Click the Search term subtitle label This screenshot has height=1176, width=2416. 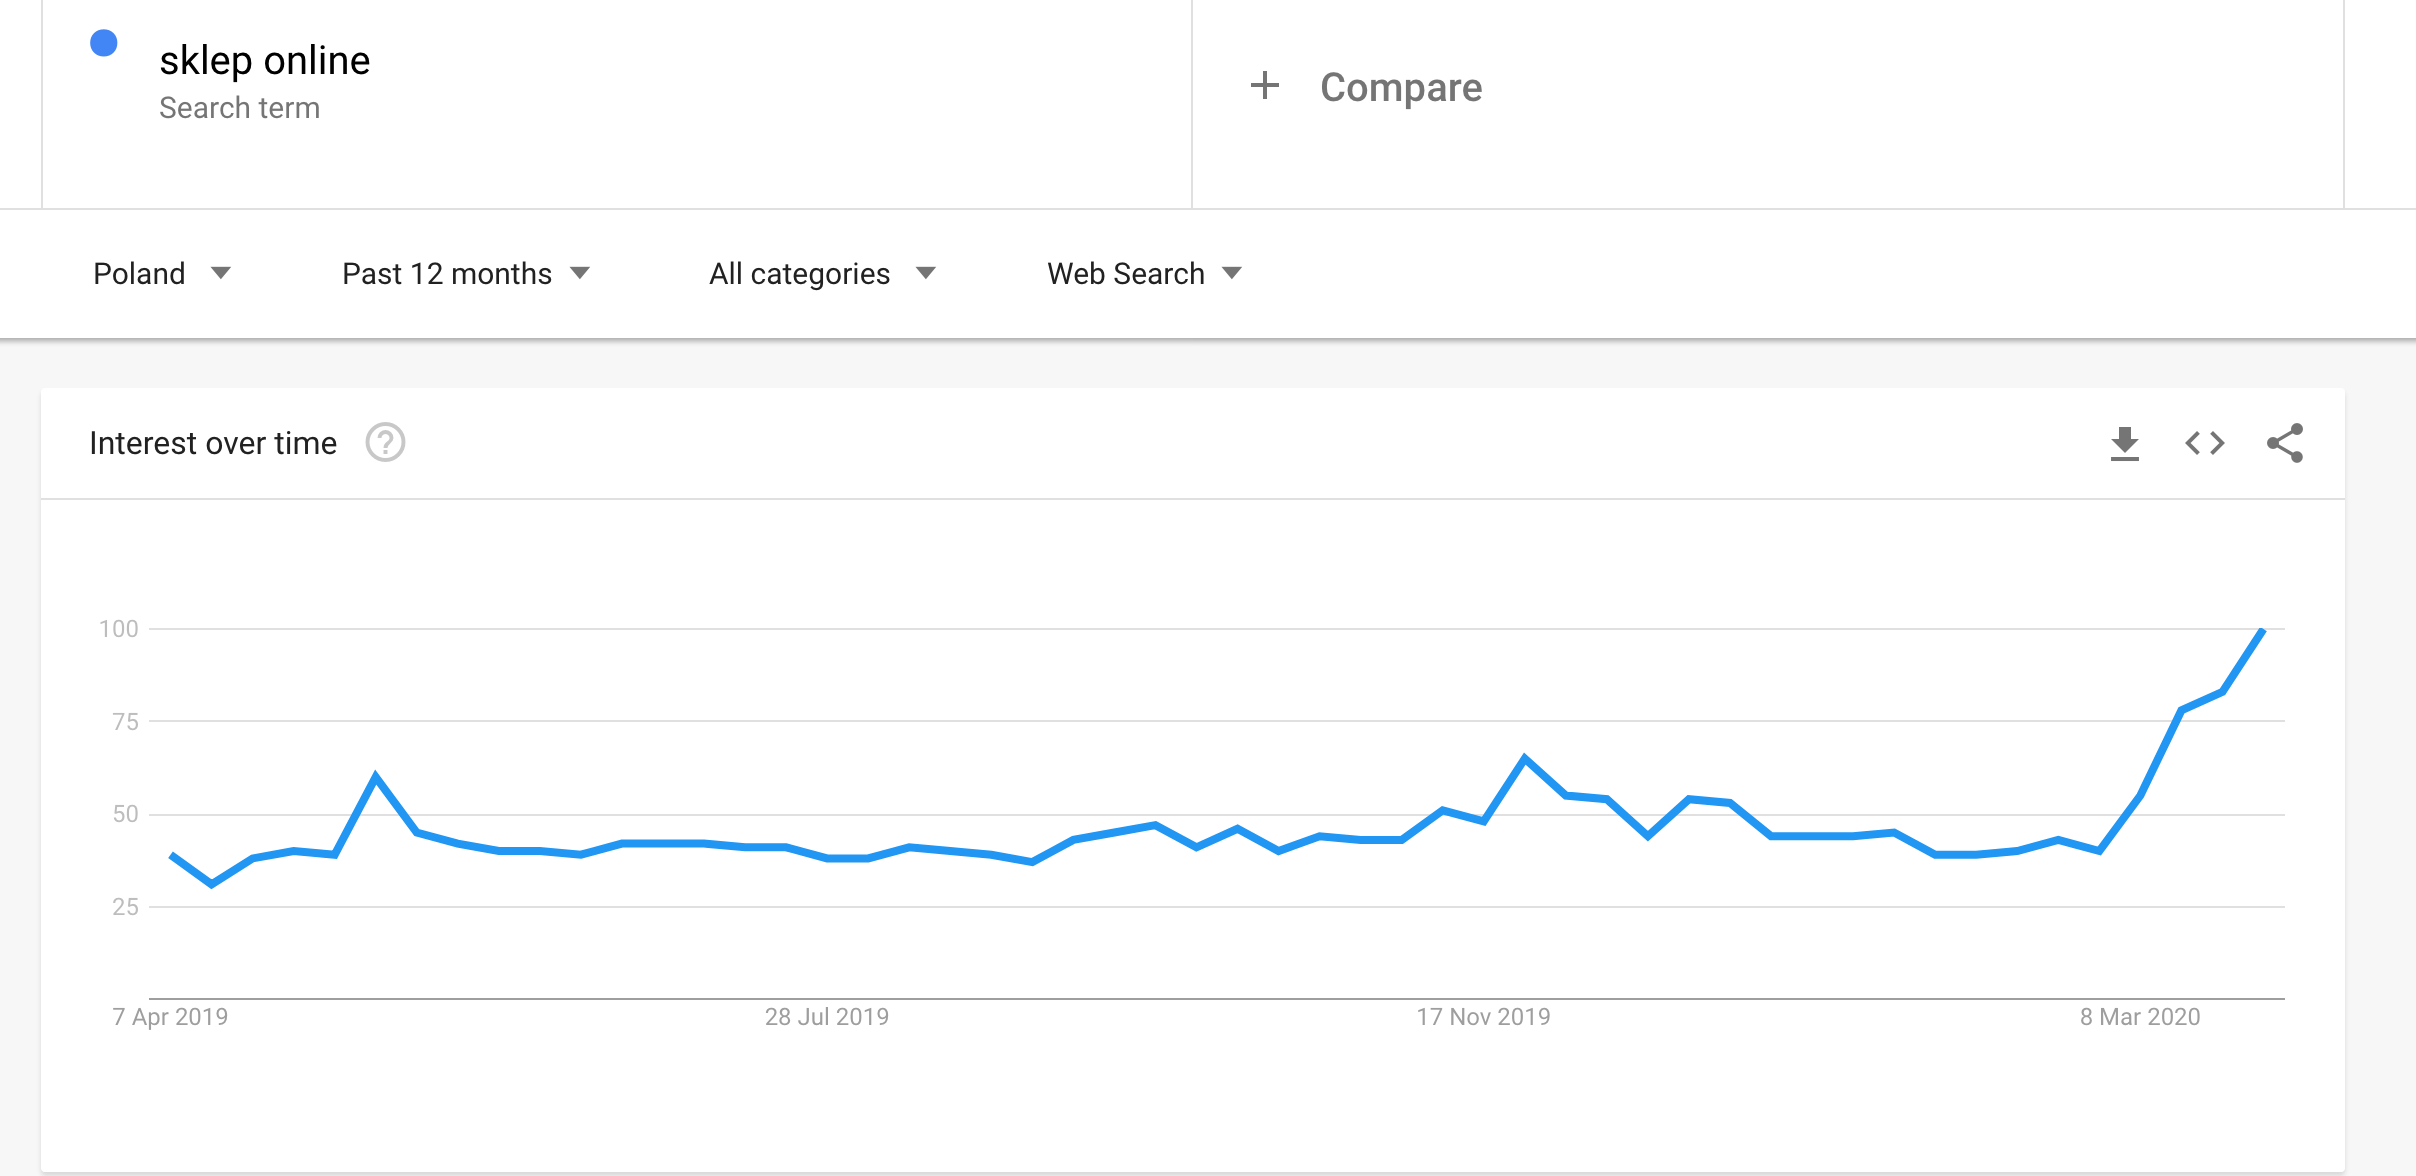coord(240,108)
